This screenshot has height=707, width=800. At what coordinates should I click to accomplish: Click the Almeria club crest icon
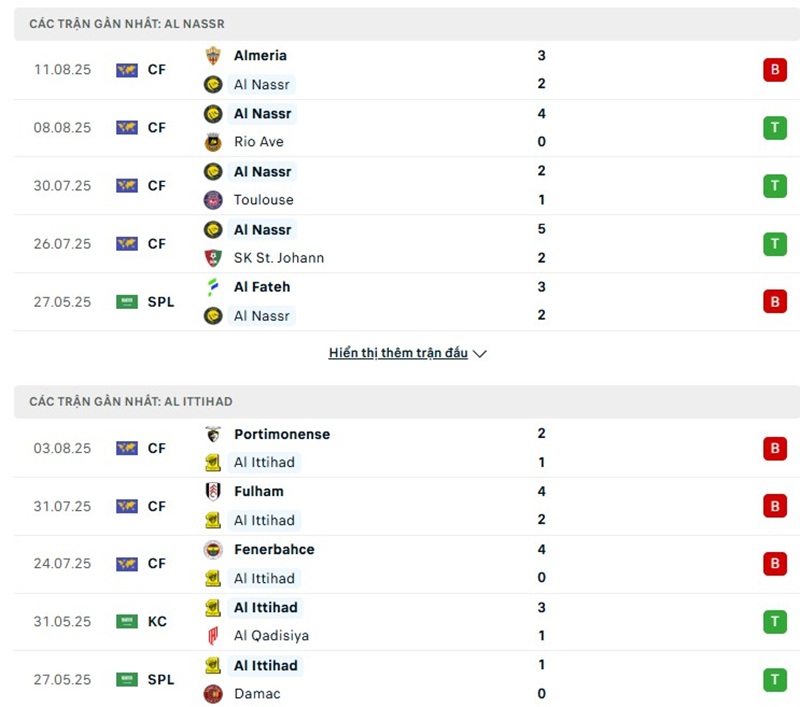pyautogui.click(x=213, y=56)
